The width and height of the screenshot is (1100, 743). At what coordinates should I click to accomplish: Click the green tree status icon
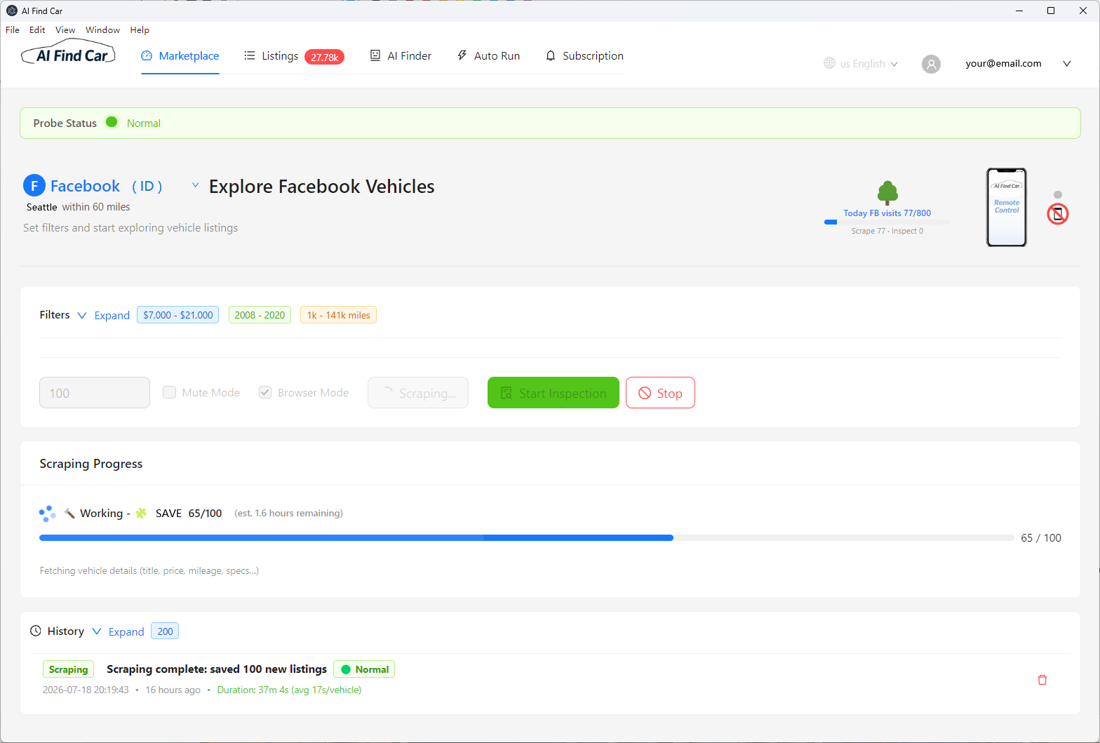[x=887, y=192]
